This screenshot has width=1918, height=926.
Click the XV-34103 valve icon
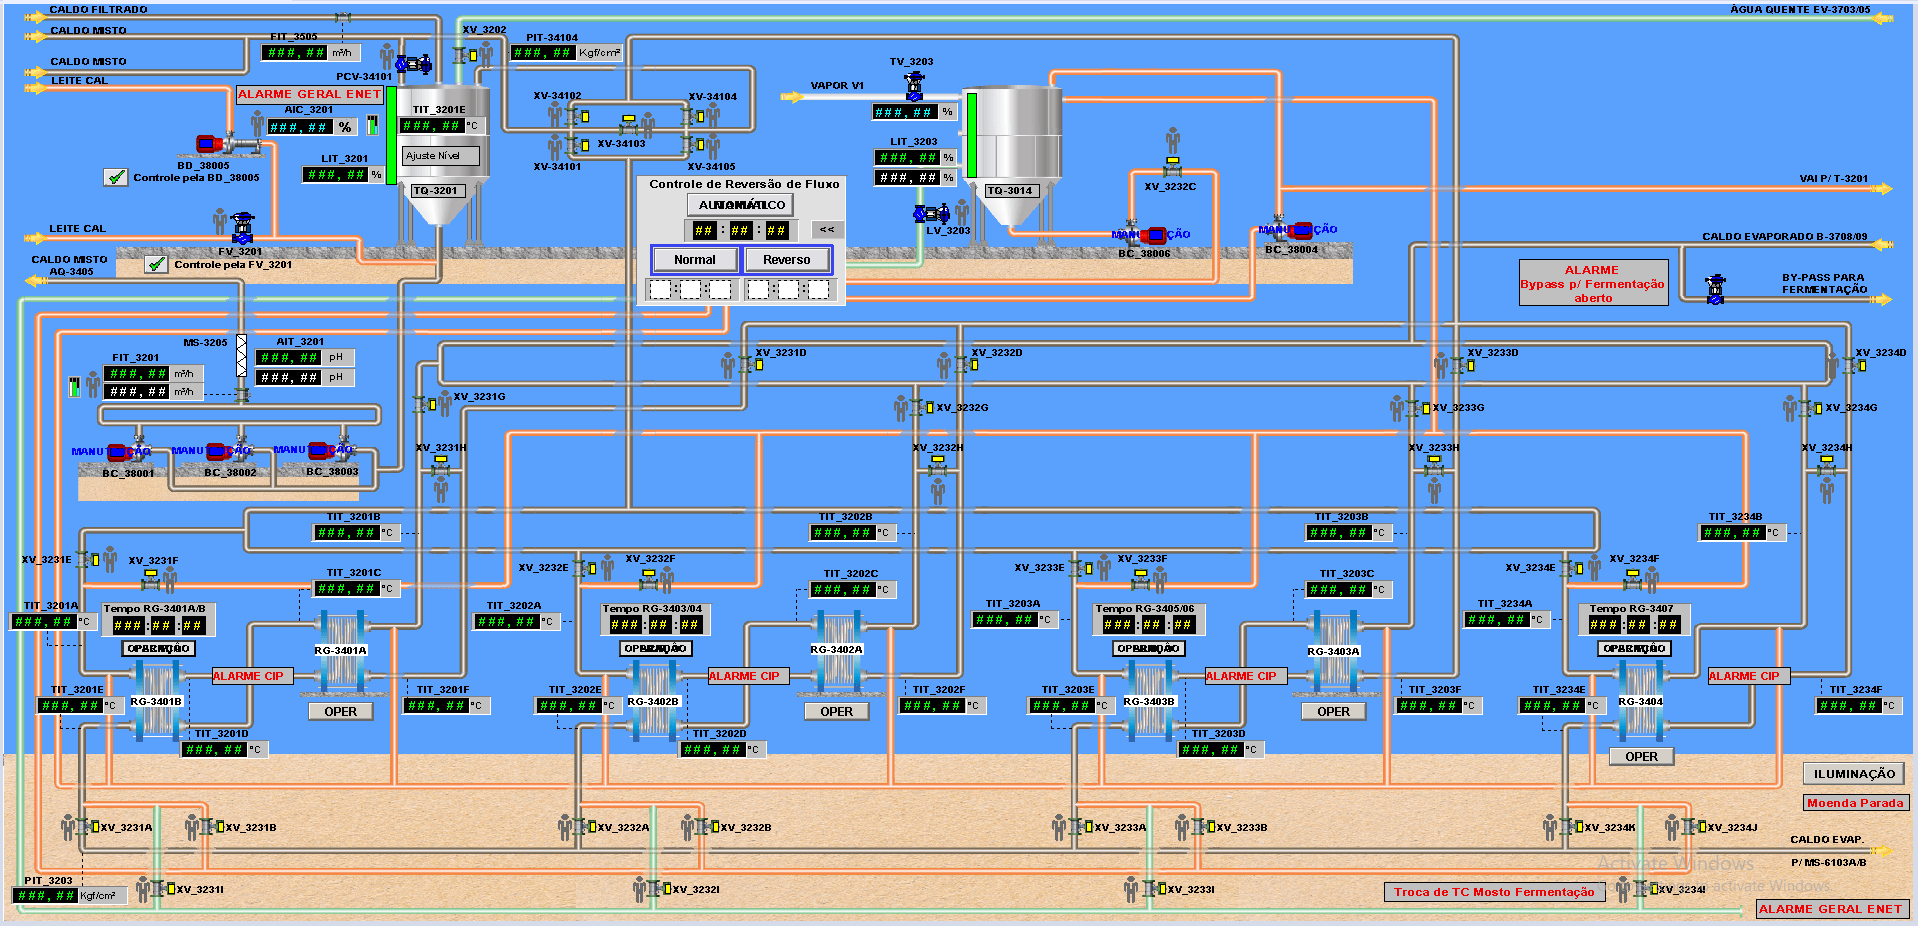point(629,123)
